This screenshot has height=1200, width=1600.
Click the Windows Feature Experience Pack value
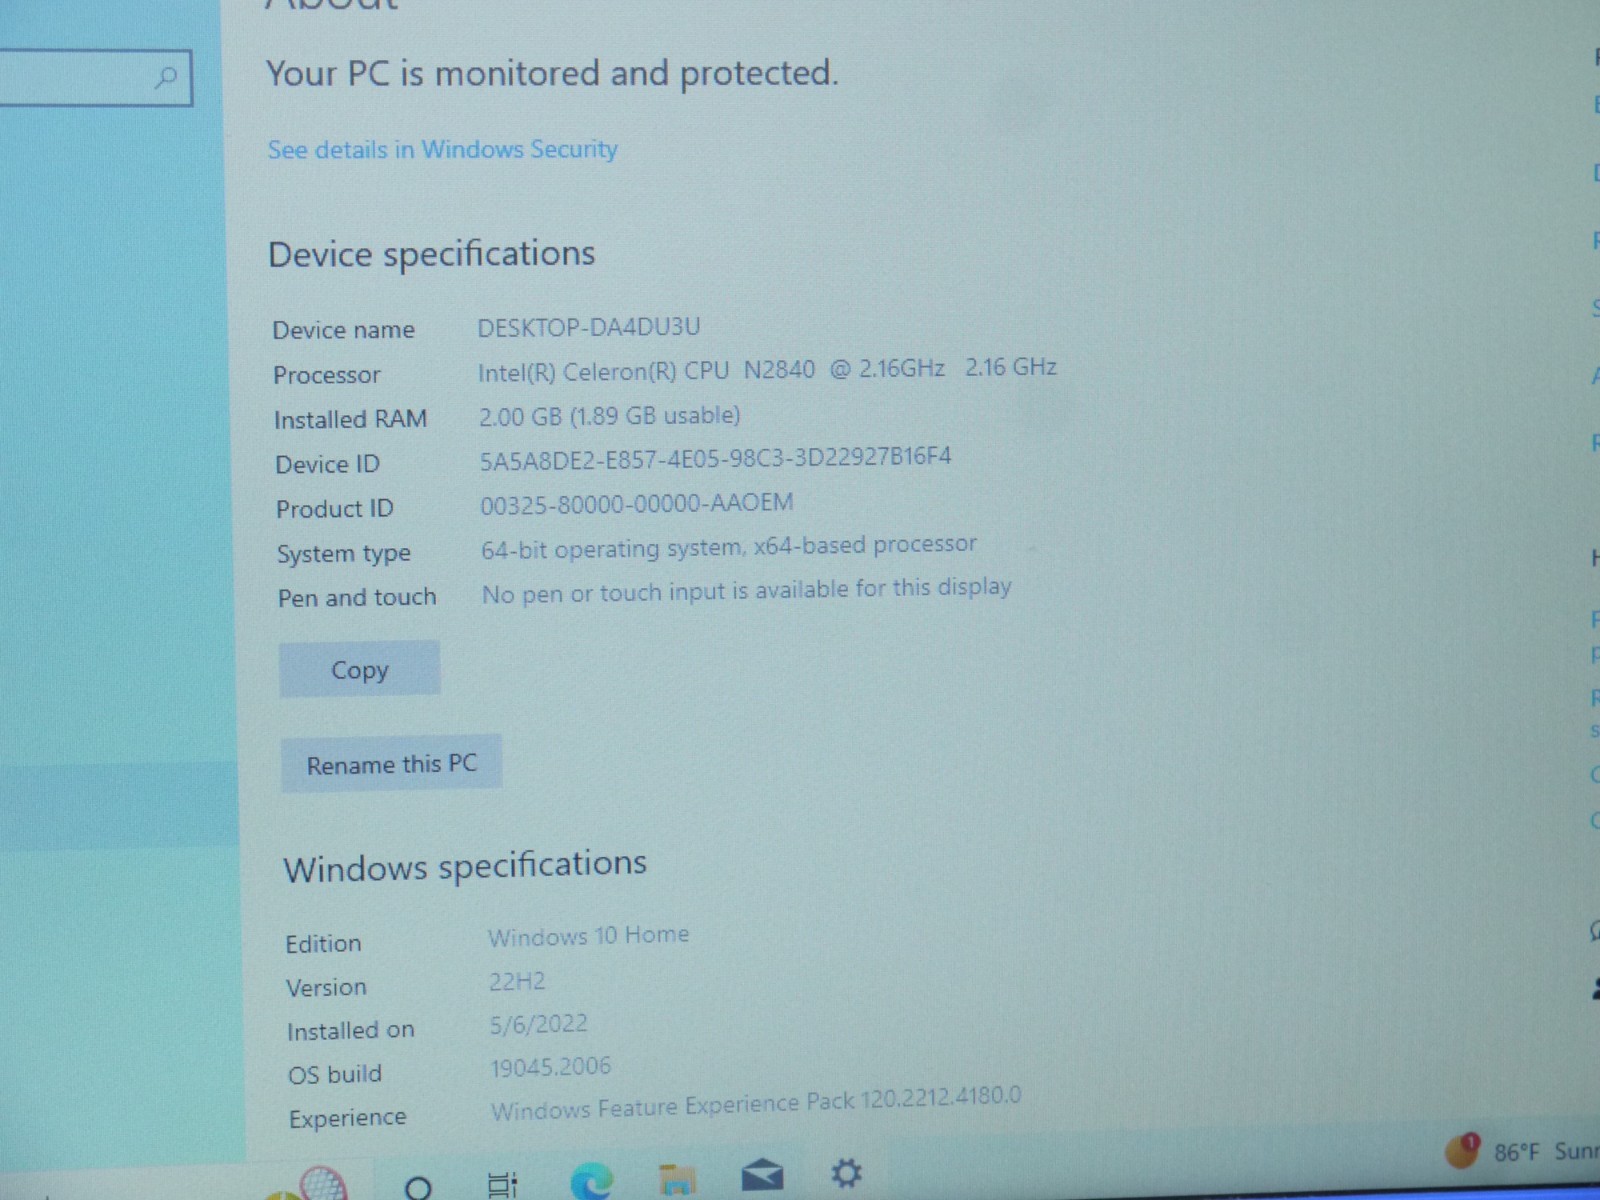click(756, 1104)
